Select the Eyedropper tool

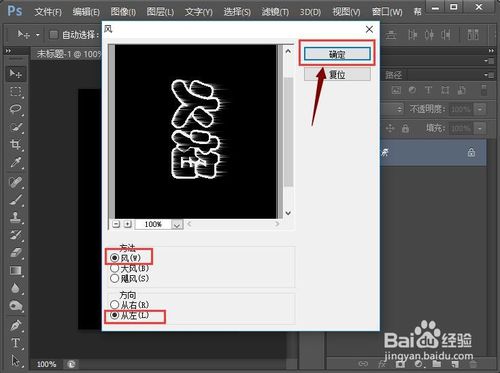[15, 162]
